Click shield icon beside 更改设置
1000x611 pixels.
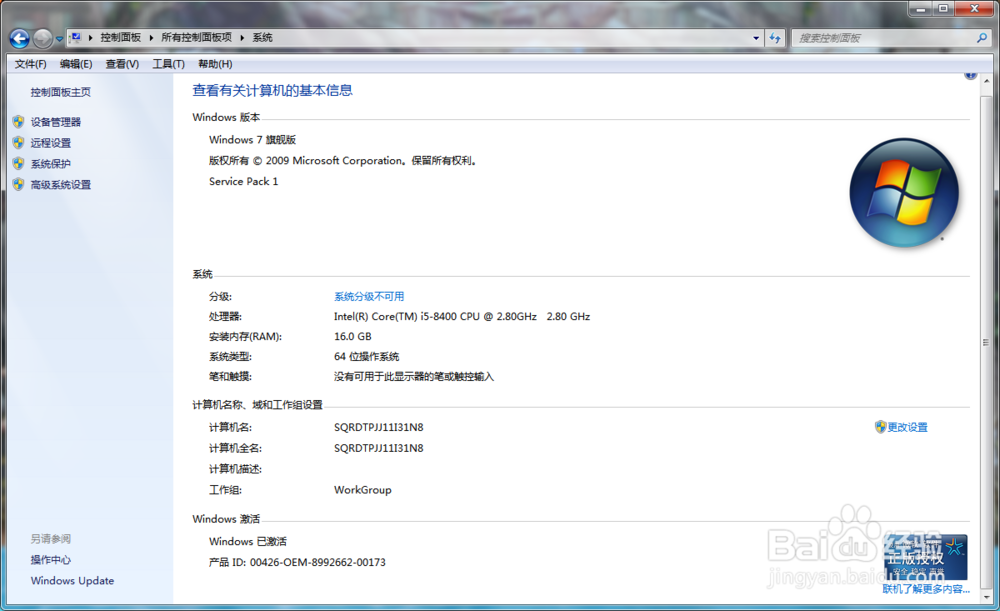880,427
